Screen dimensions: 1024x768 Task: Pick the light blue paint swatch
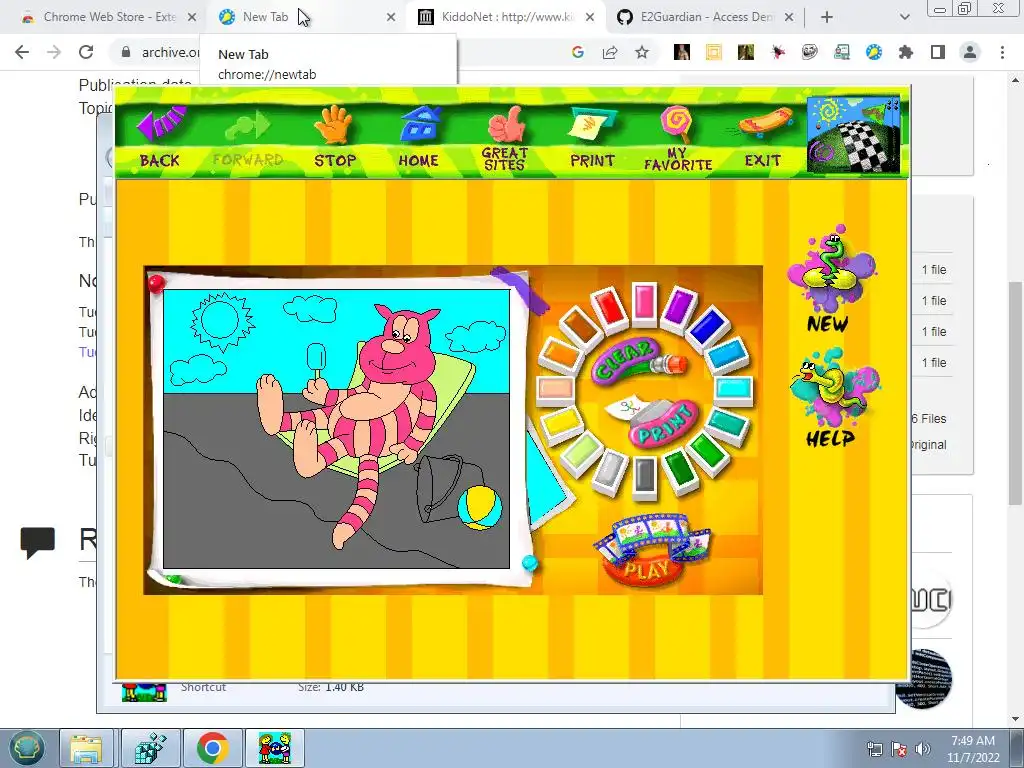pyautogui.click(x=728, y=355)
